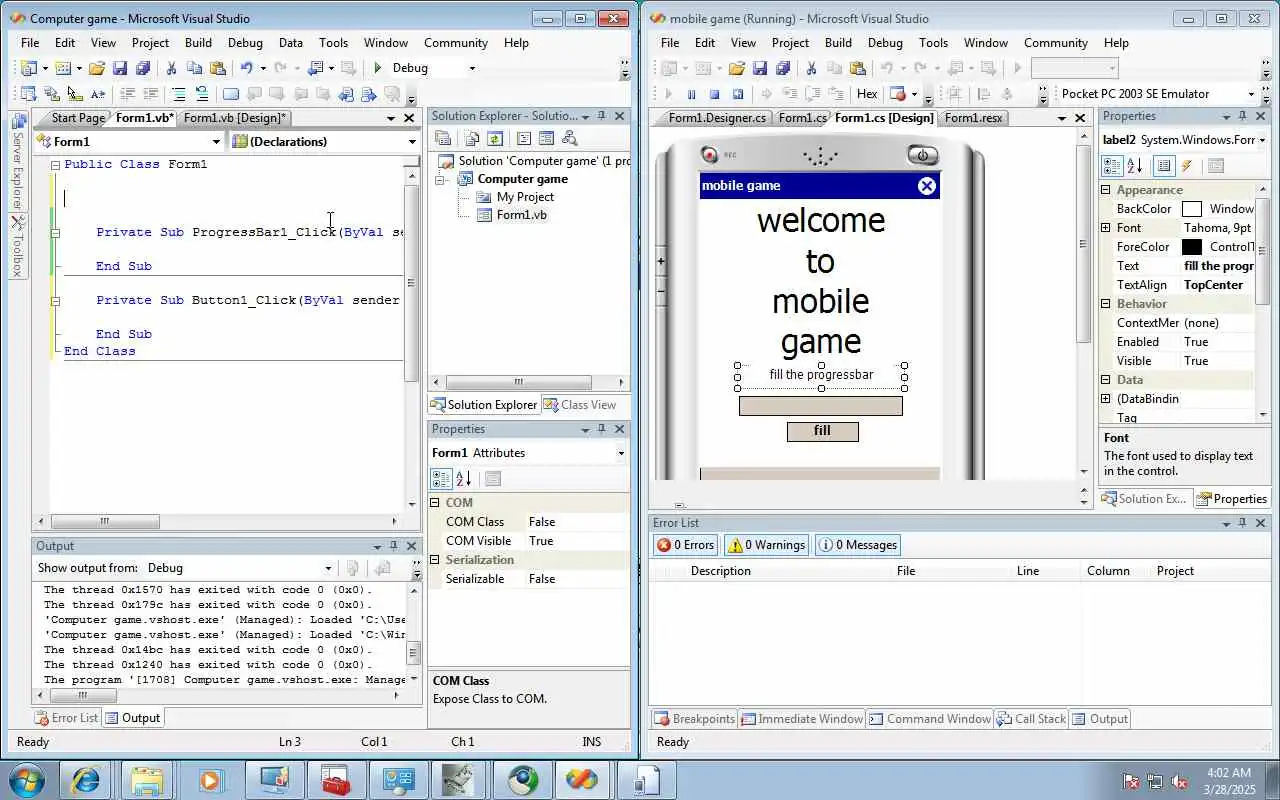The image size is (1280, 800).
Task: Switch to Form1.vb [Design]* tab
Action: (235, 118)
